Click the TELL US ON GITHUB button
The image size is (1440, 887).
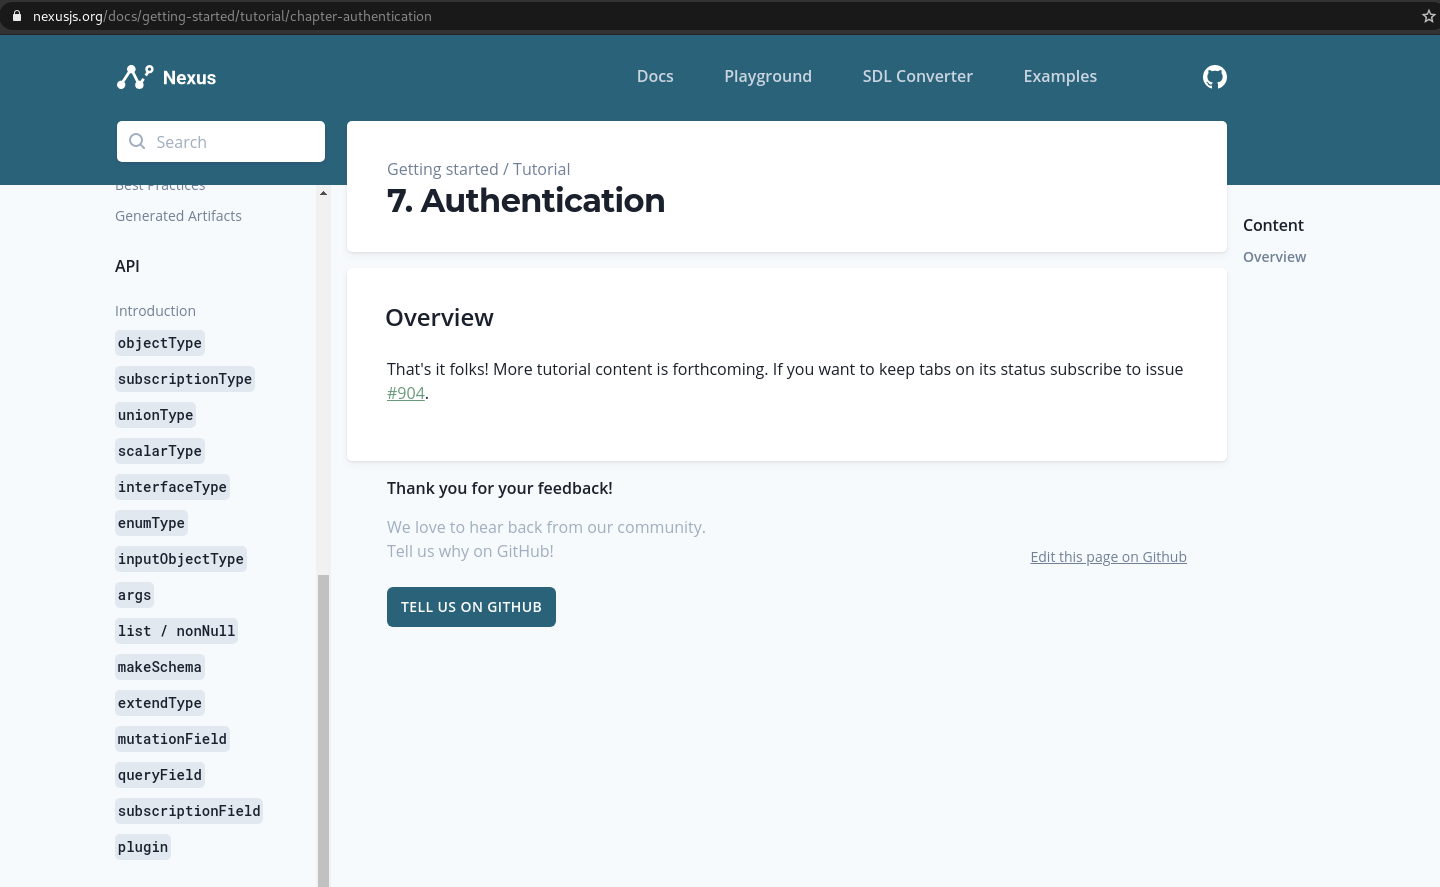(x=471, y=607)
